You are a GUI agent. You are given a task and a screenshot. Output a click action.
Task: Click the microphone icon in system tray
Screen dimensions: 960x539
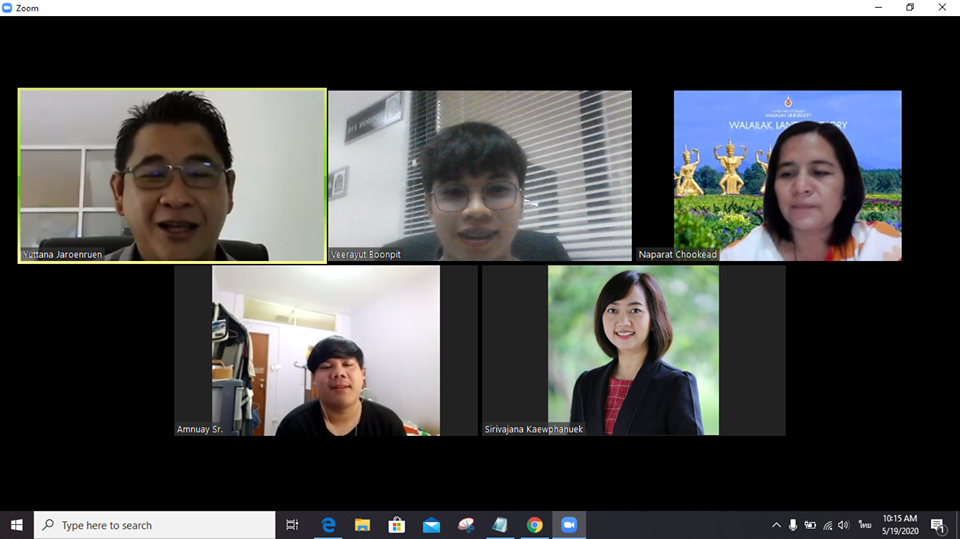793,525
